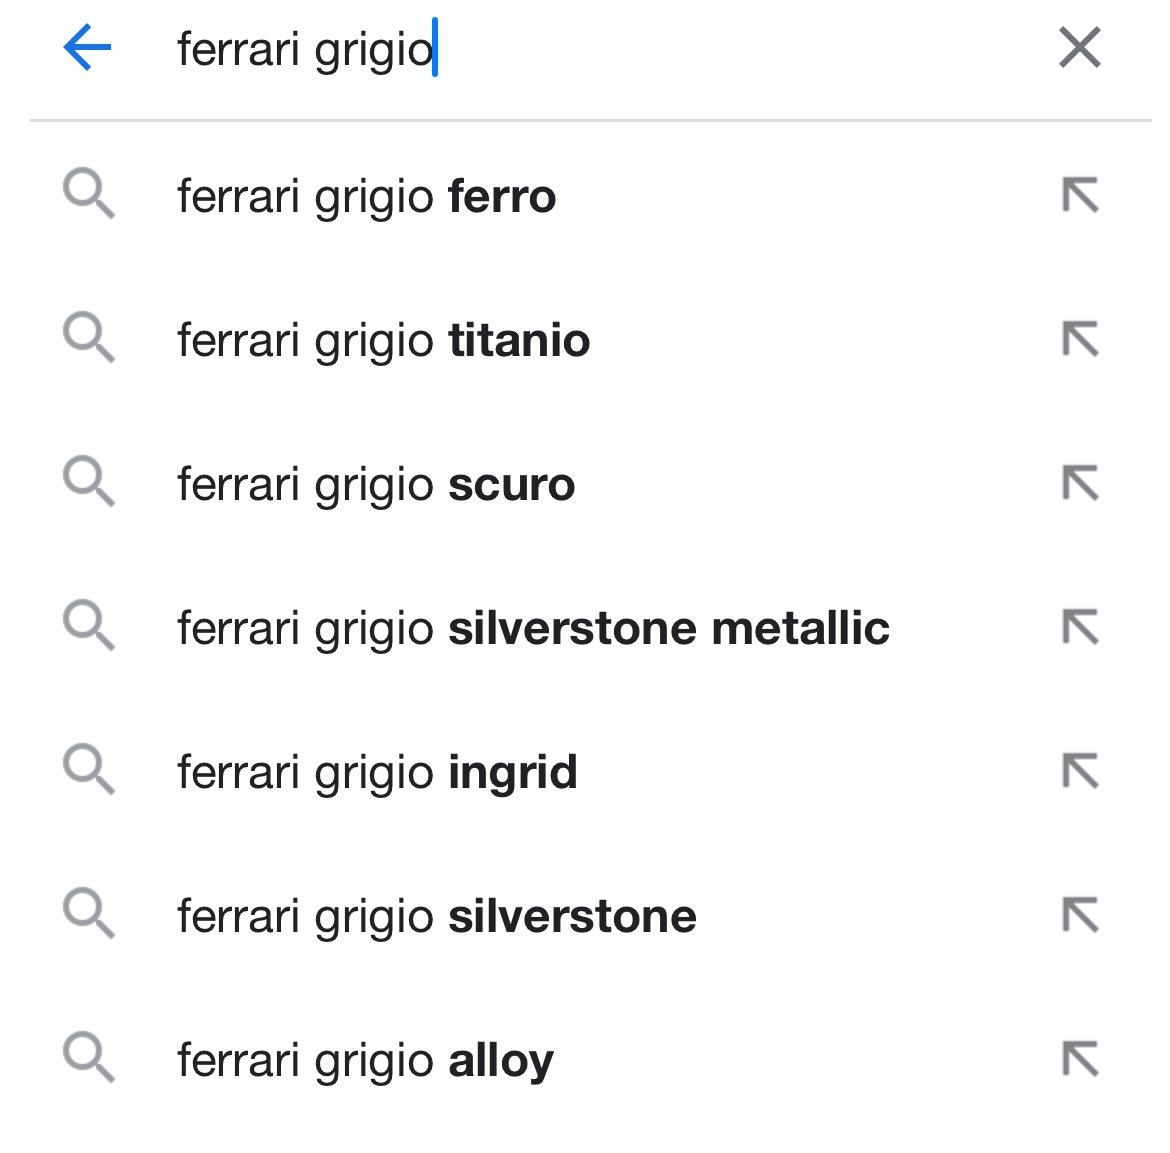The image size is (1170, 1153).
Task: Insert 'silverstone metallic' using arrow icon
Action: [x=1080, y=628]
